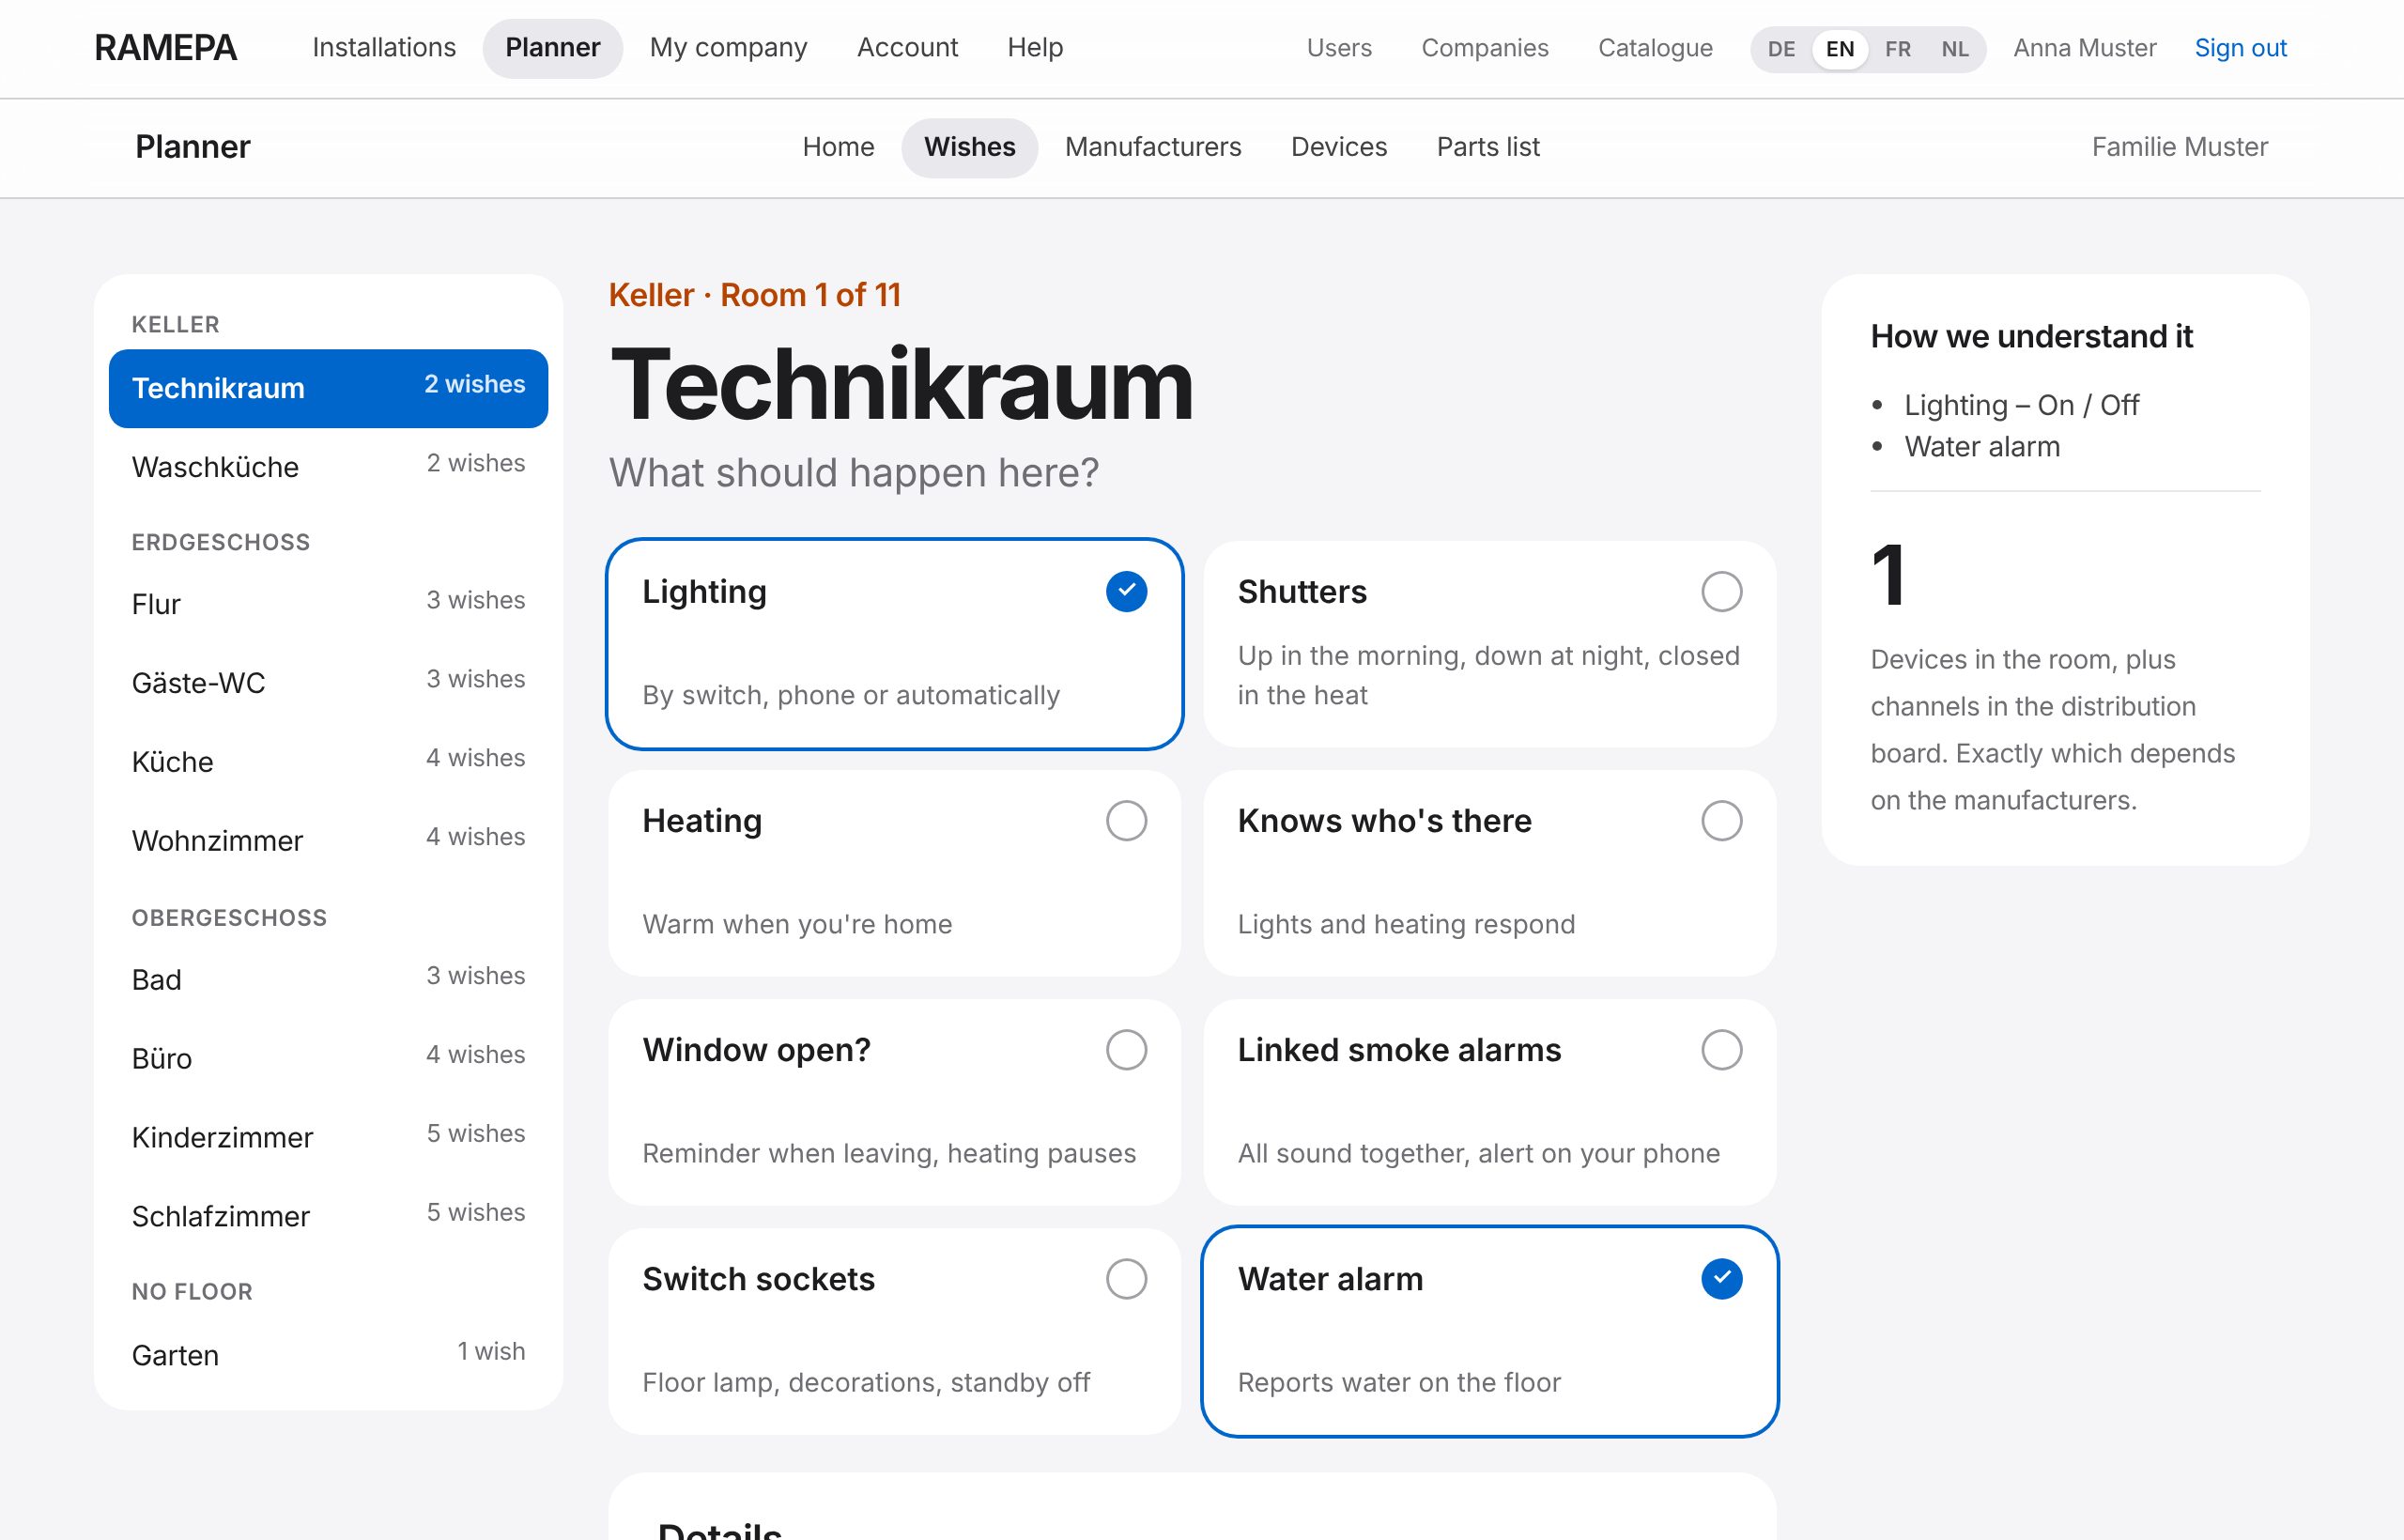Select the Kinderzimmer room
This screenshot has width=2404, height=1540.
(328, 1136)
